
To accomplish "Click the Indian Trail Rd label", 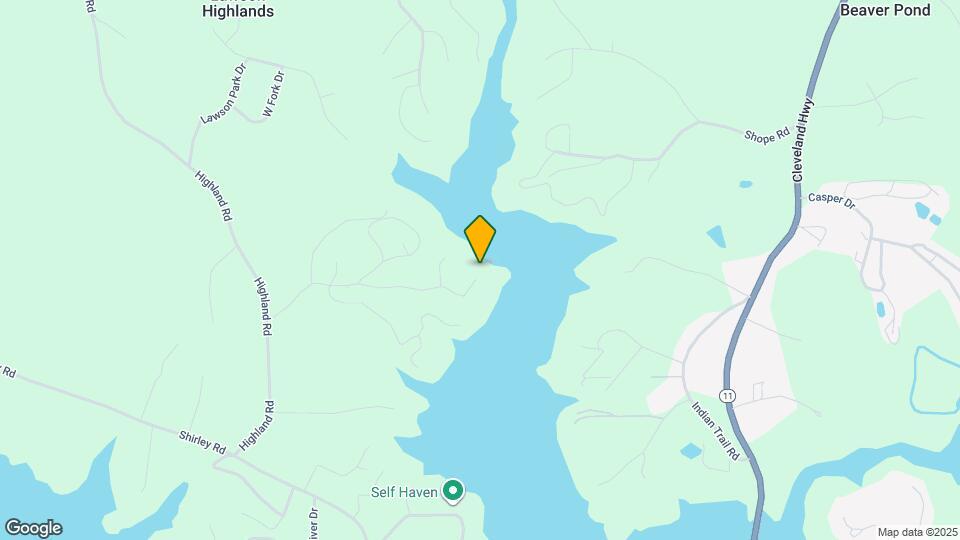I will [716, 431].
